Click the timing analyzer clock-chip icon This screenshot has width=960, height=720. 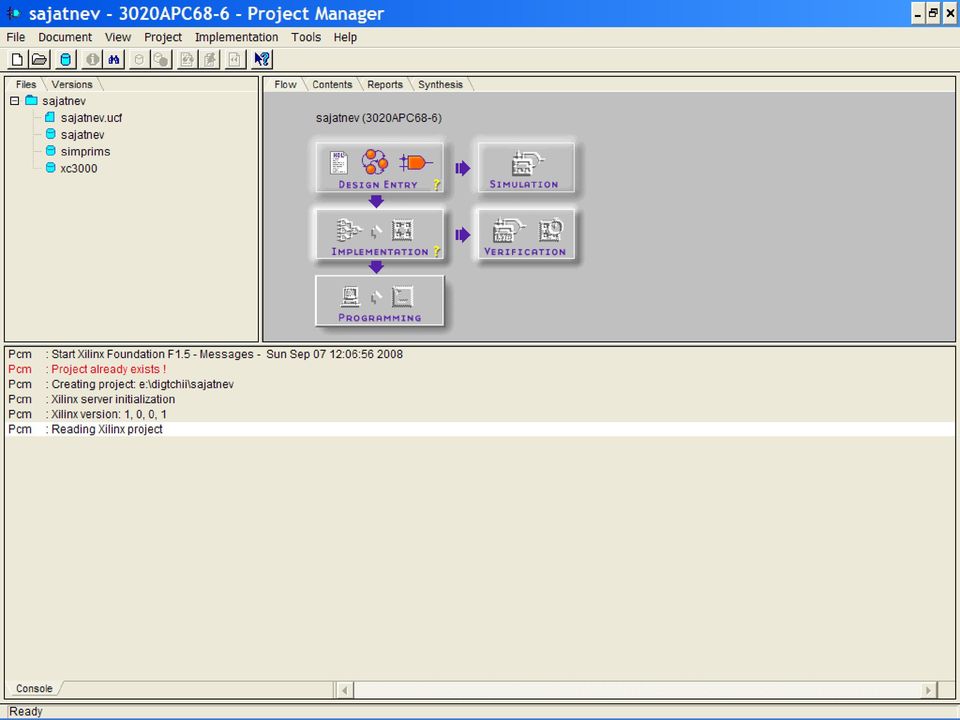point(551,230)
